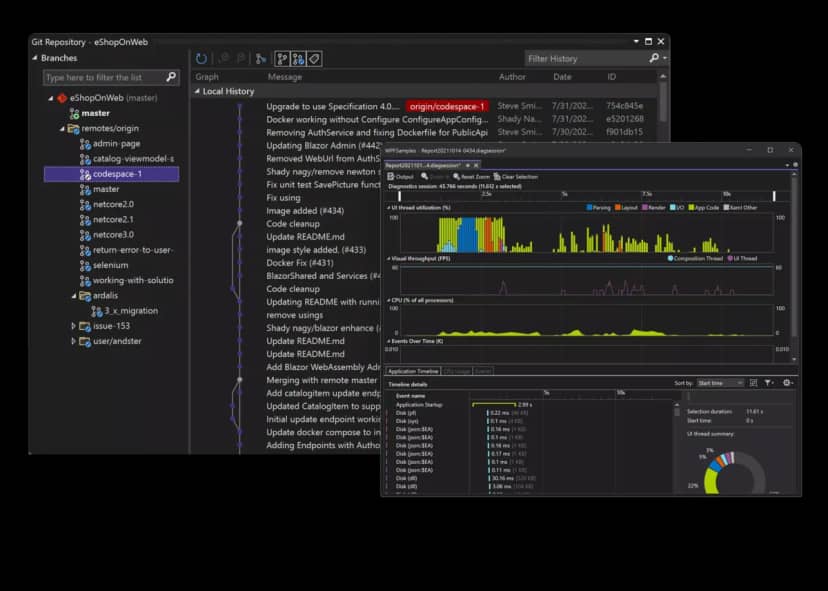828x591 pixels.
Task: Collapse the Events Over Time graph section
Action: pyautogui.click(x=387, y=340)
